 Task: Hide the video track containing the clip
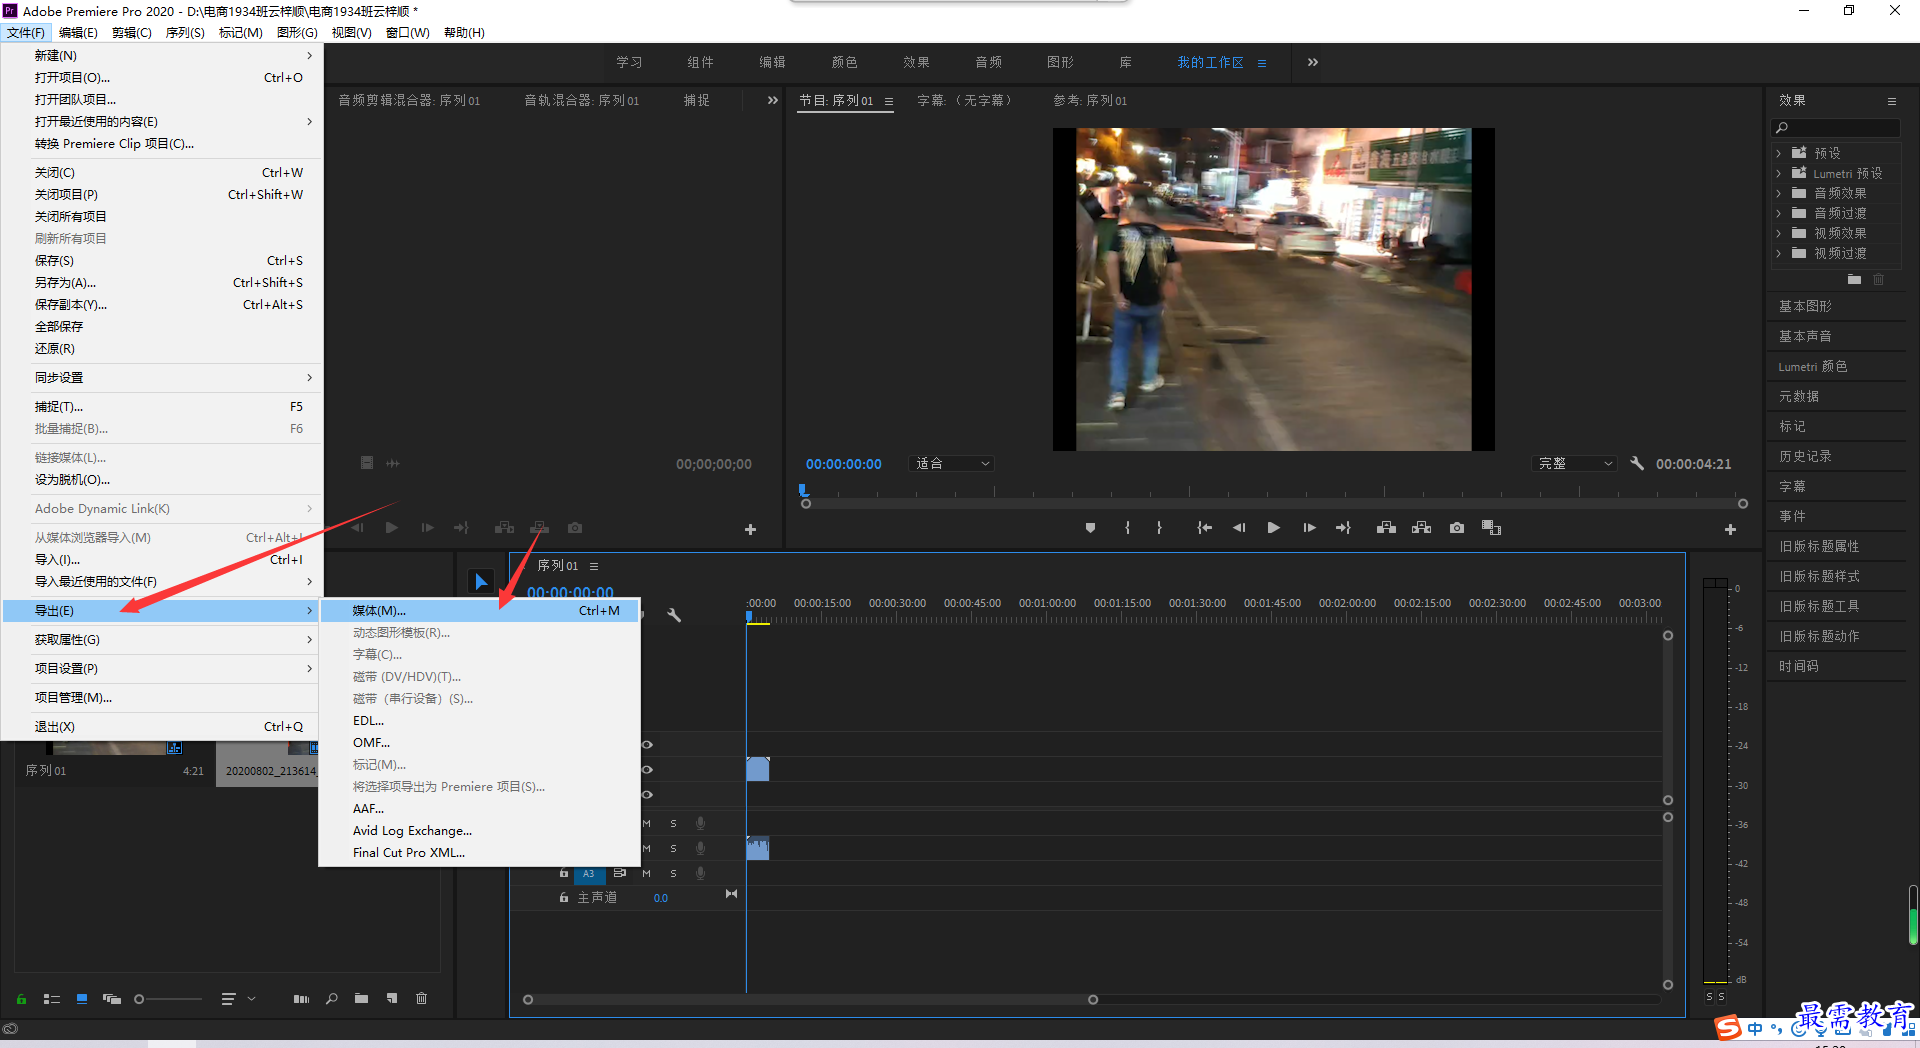click(x=647, y=769)
